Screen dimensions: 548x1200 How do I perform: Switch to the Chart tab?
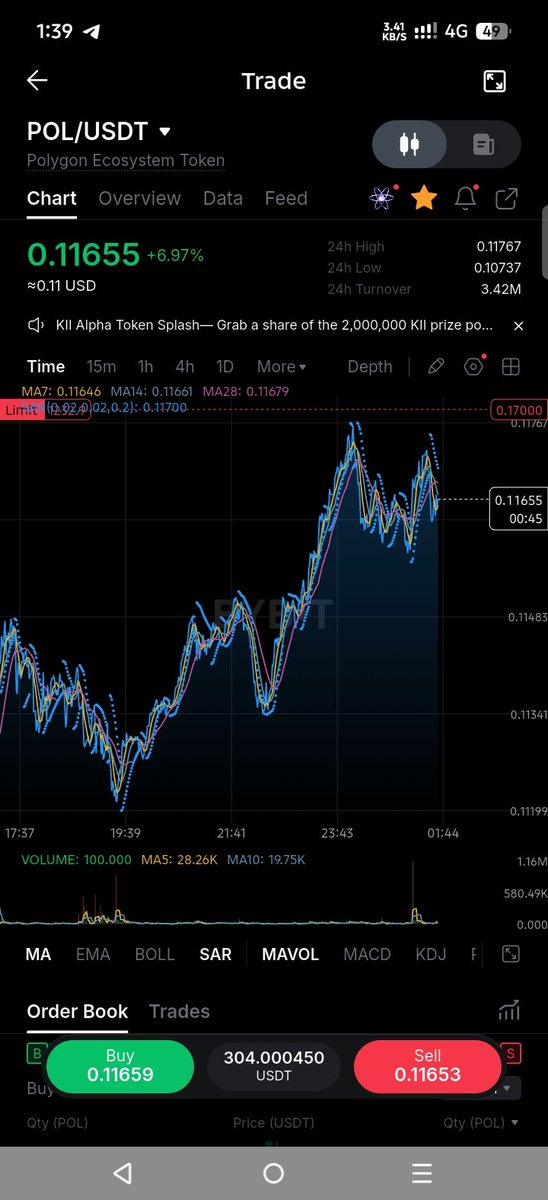point(52,198)
